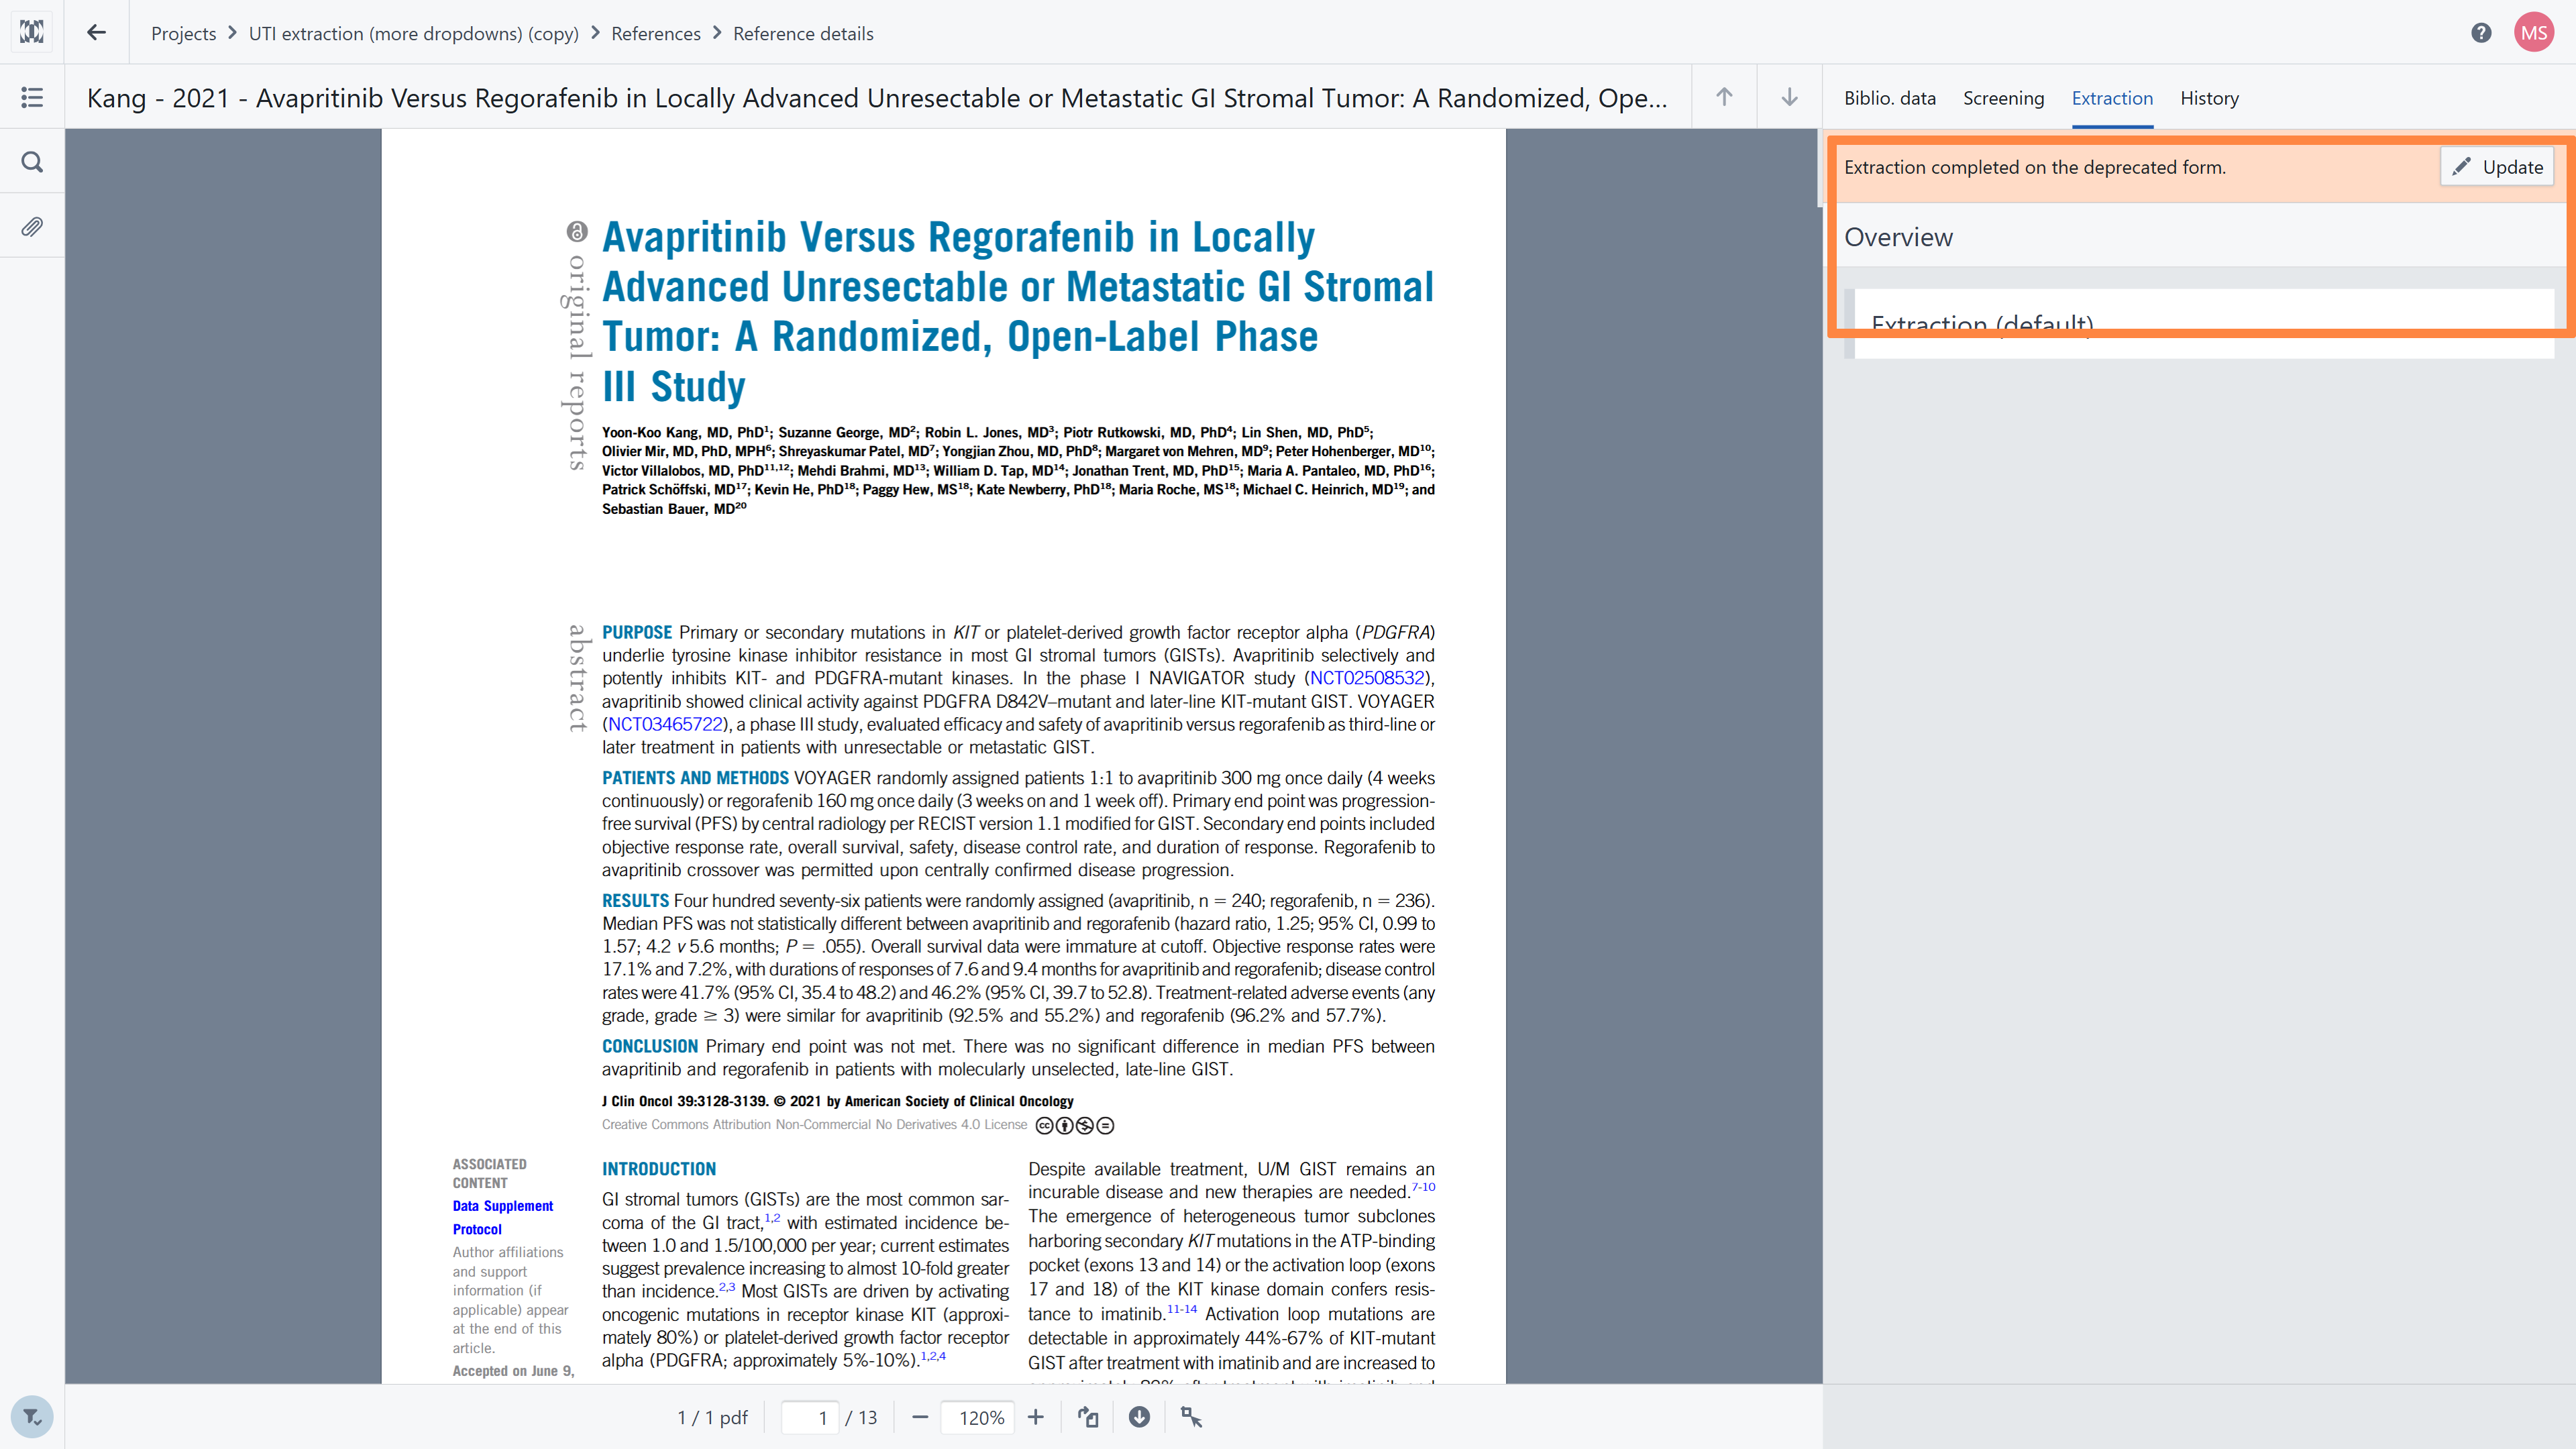Open the search panel magnifier icon

[32, 162]
